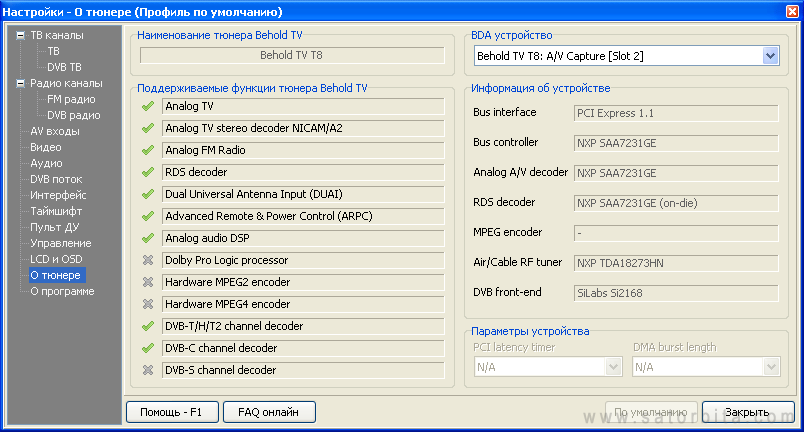The height and width of the screenshot is (432, 804).
Task: Open the PCI latency timer dropdown
Action: tap(613, 367)
